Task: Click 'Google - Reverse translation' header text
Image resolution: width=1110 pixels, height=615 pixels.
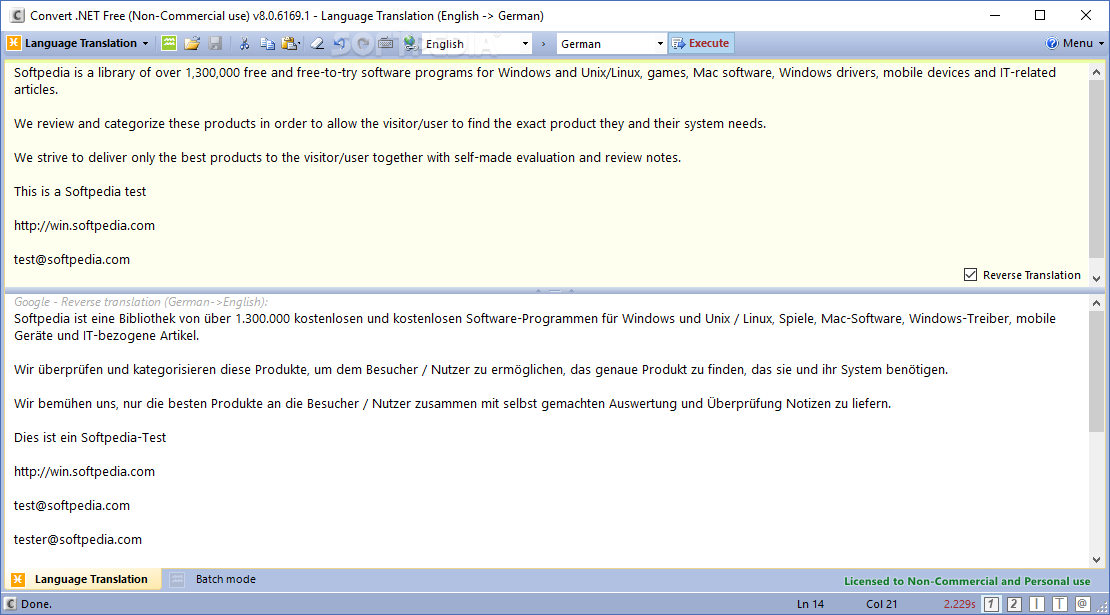Action: (x=141, y=302)
